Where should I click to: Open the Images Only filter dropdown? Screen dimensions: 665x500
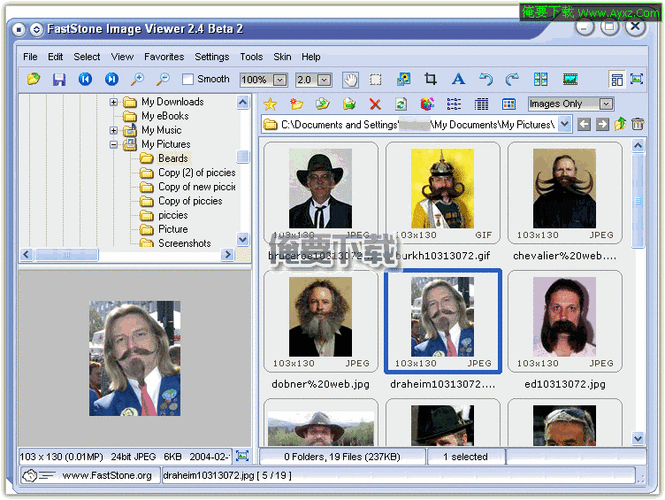tap(606, 104)
